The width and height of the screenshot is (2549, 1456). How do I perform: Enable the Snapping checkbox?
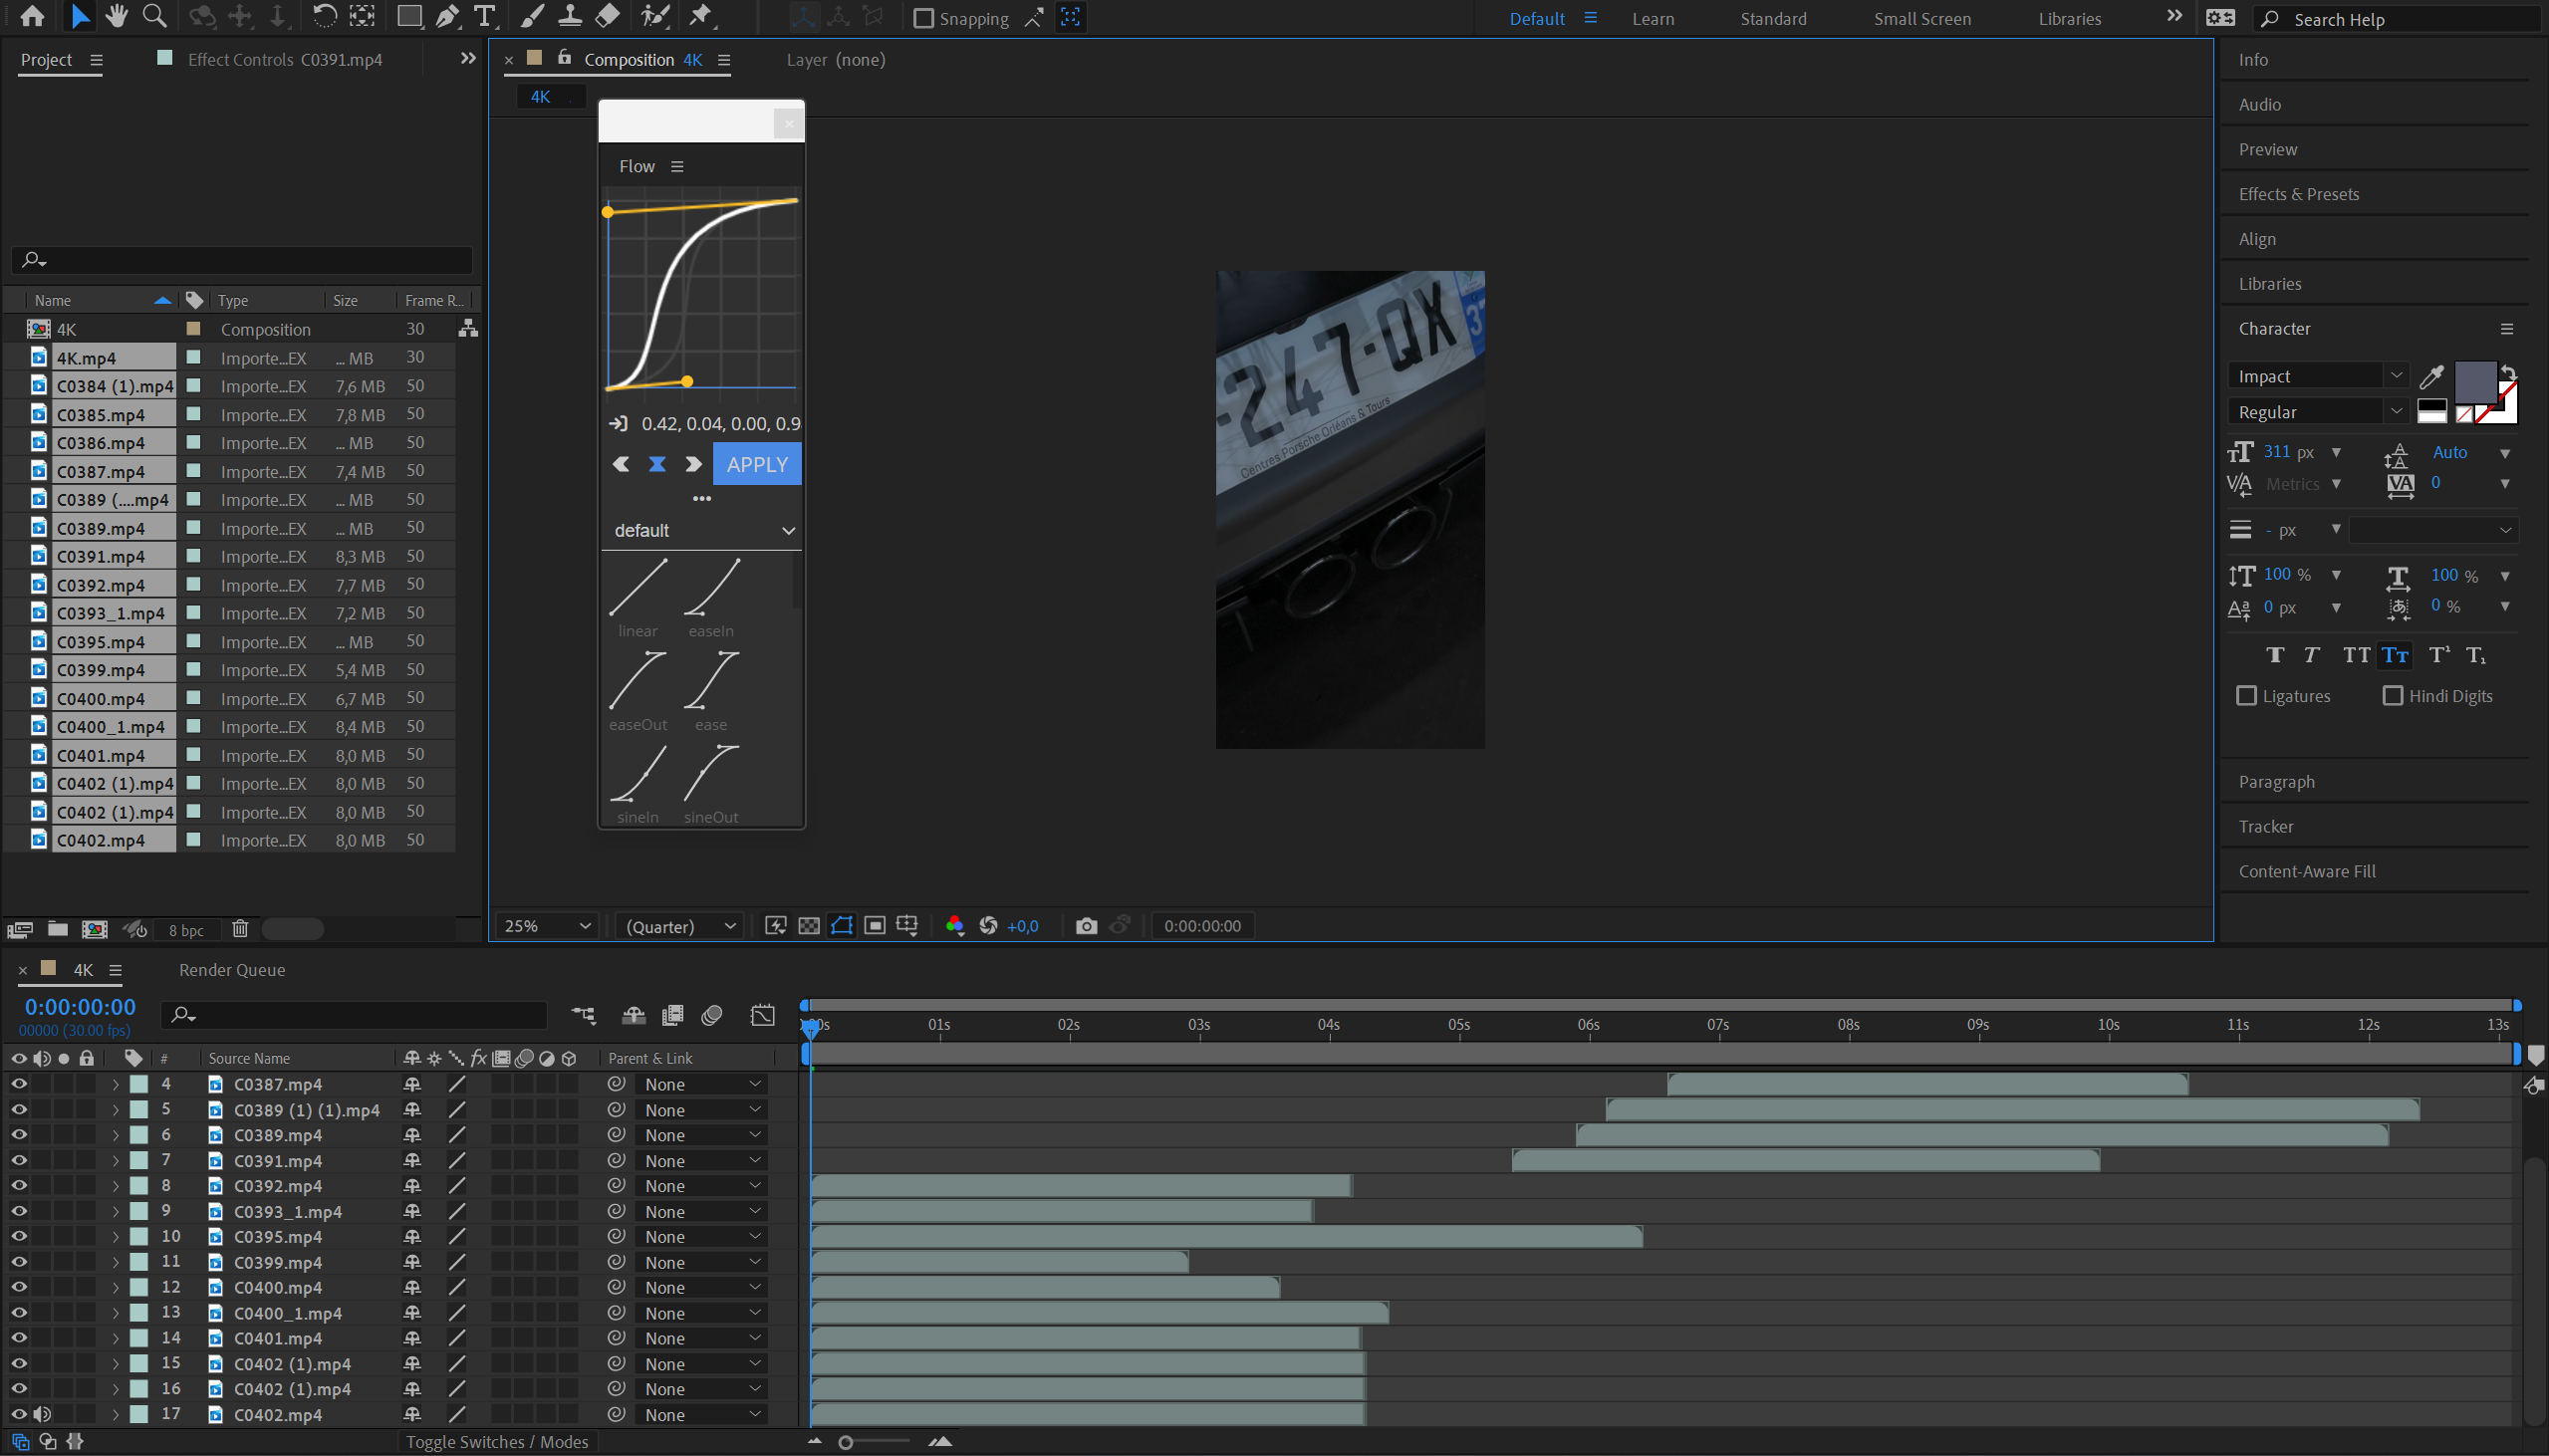click(924, 18)
